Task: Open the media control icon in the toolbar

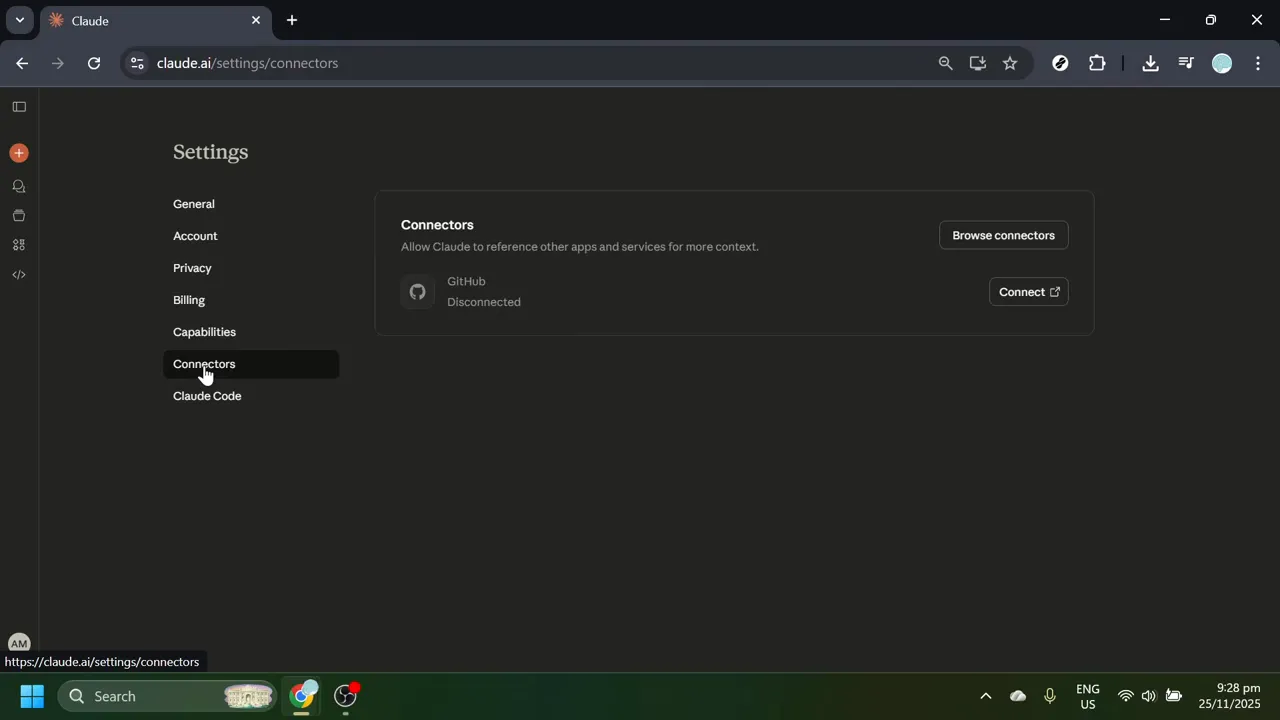Action: [x=1186, y=63]
